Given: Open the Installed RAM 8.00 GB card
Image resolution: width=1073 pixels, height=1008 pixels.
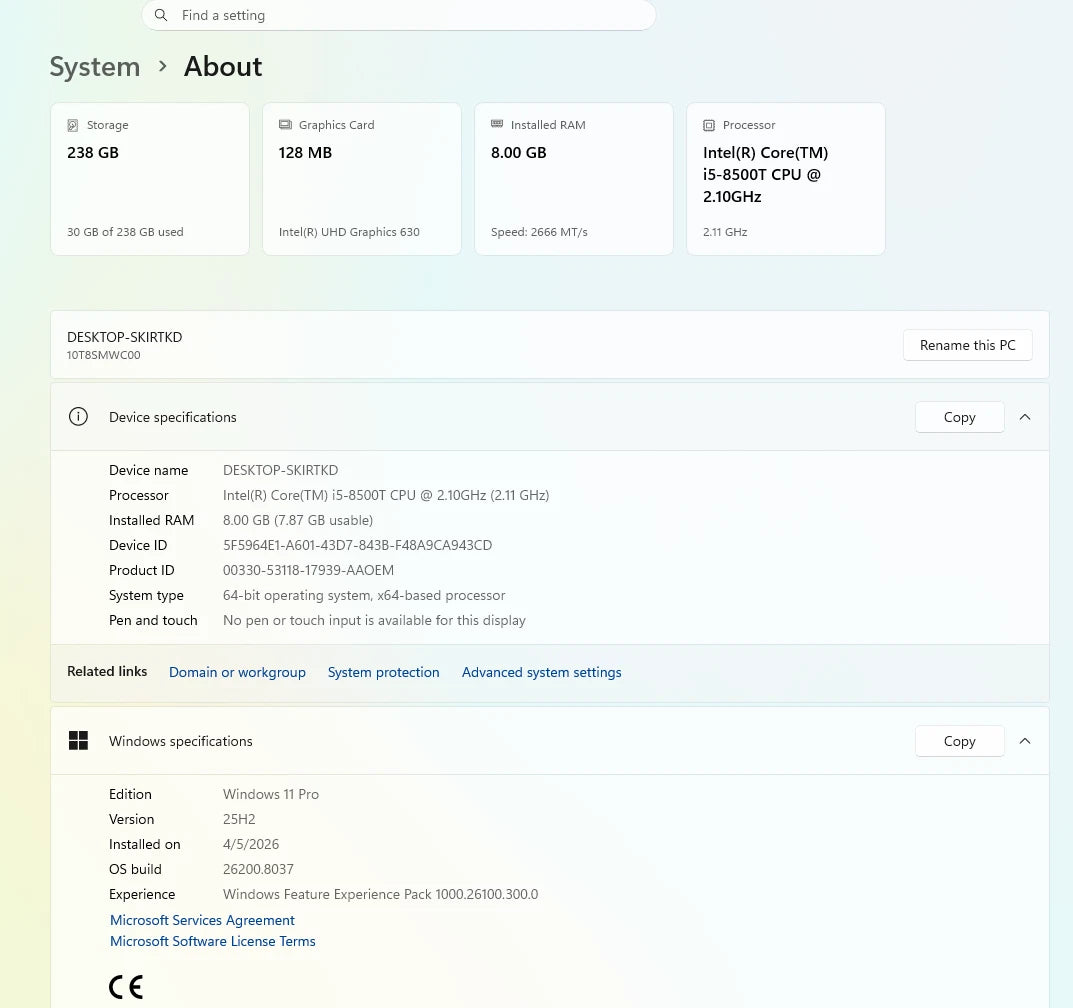Looking at the screenshot, I should pyautogui.click(x=574, y=179).
